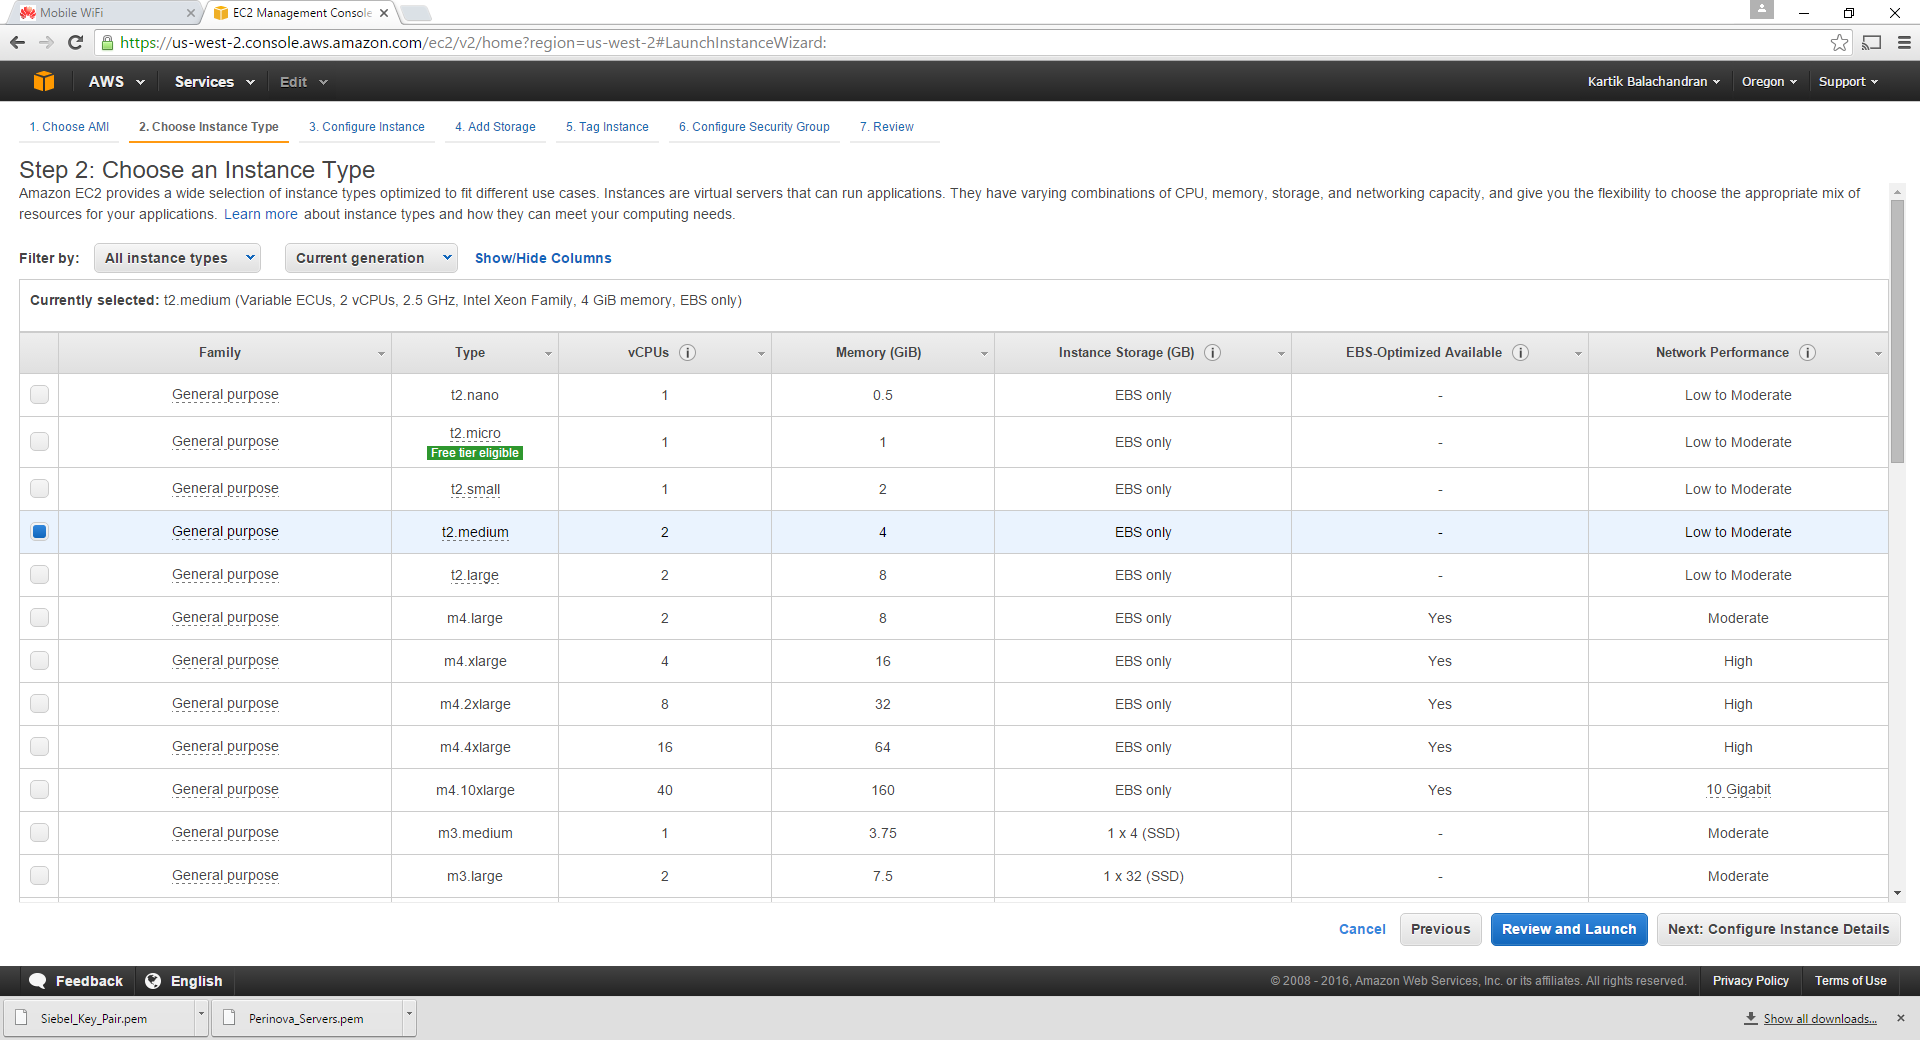Go to 7. Review step

(x=886, y=127)
